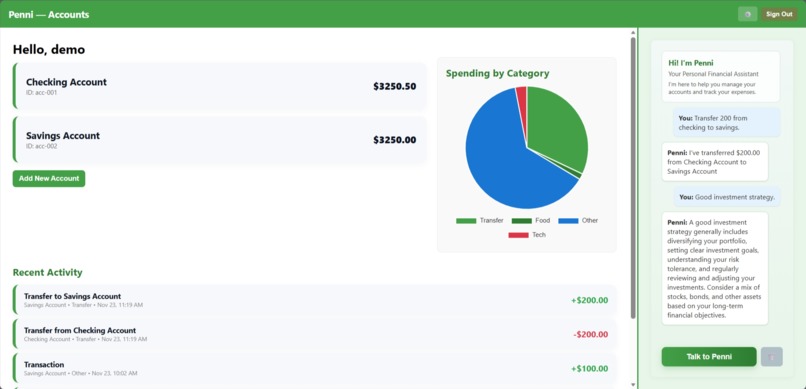
Task: Click the $3250.50 checking balance
Action: [x=395, y=86]
